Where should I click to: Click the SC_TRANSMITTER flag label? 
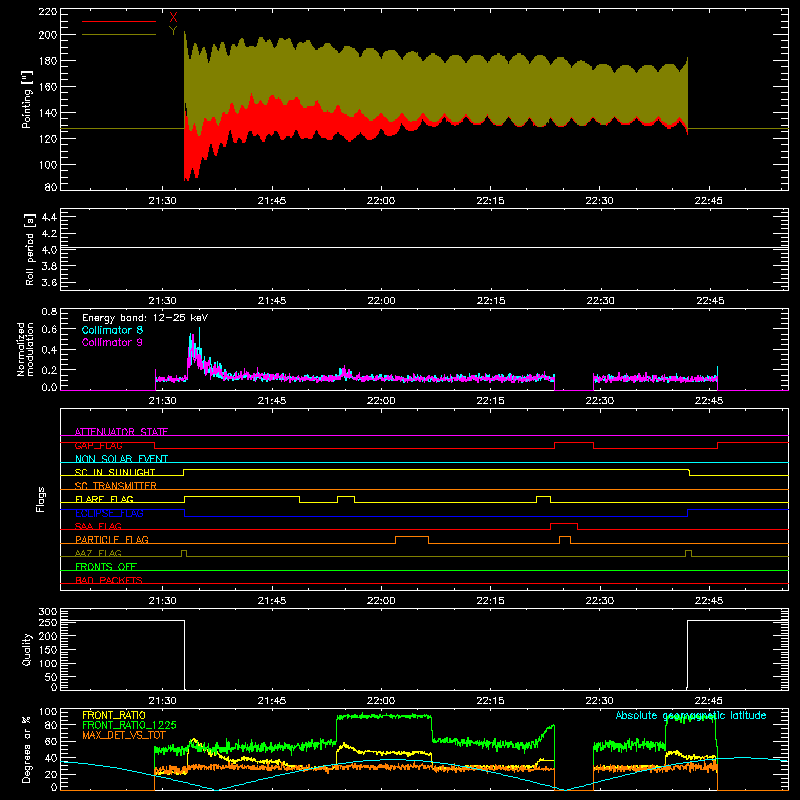116,486
